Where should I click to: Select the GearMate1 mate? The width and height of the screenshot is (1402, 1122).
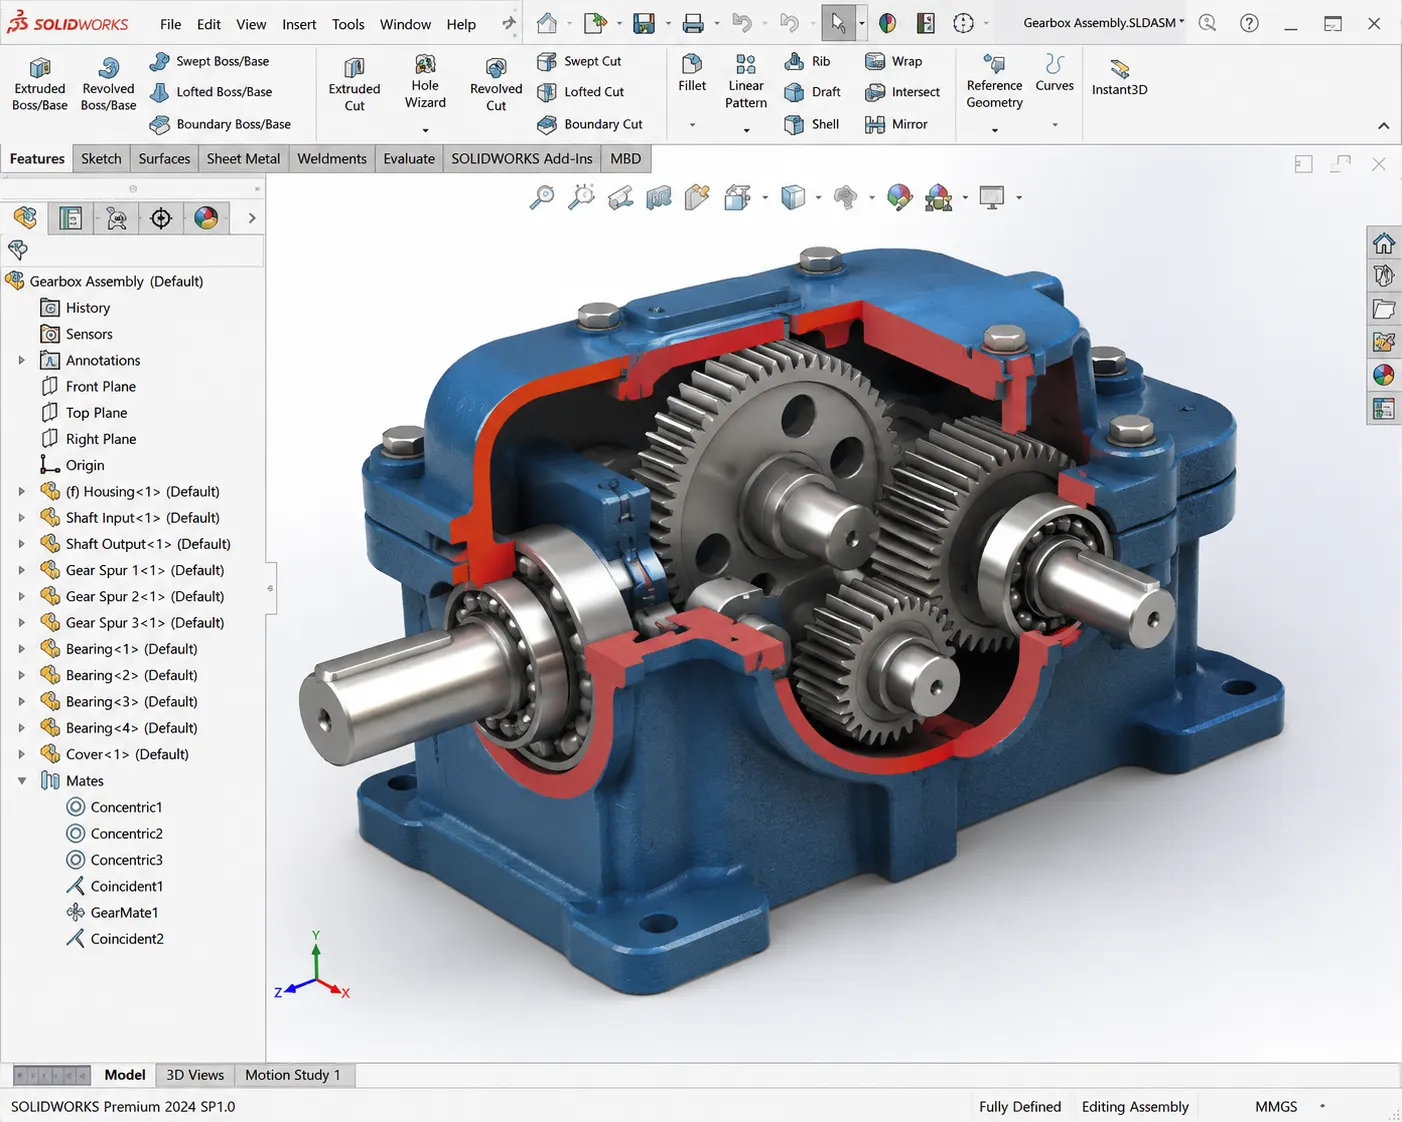point(112,912)
